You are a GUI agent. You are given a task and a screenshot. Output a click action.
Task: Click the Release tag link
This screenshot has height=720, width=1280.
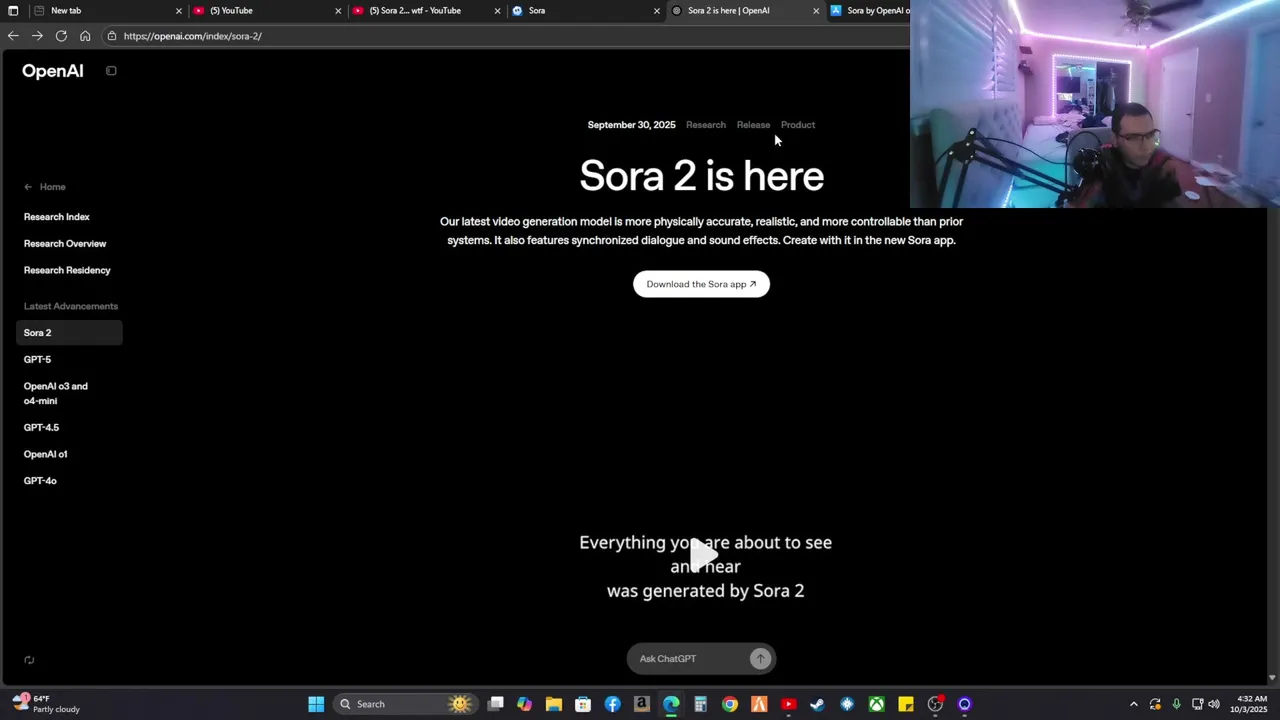(x=753, y=125)
